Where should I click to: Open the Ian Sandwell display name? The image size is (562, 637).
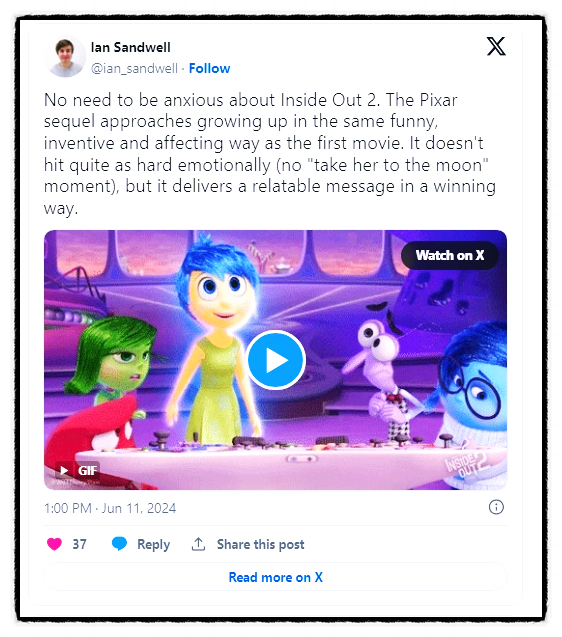(130, 47)
